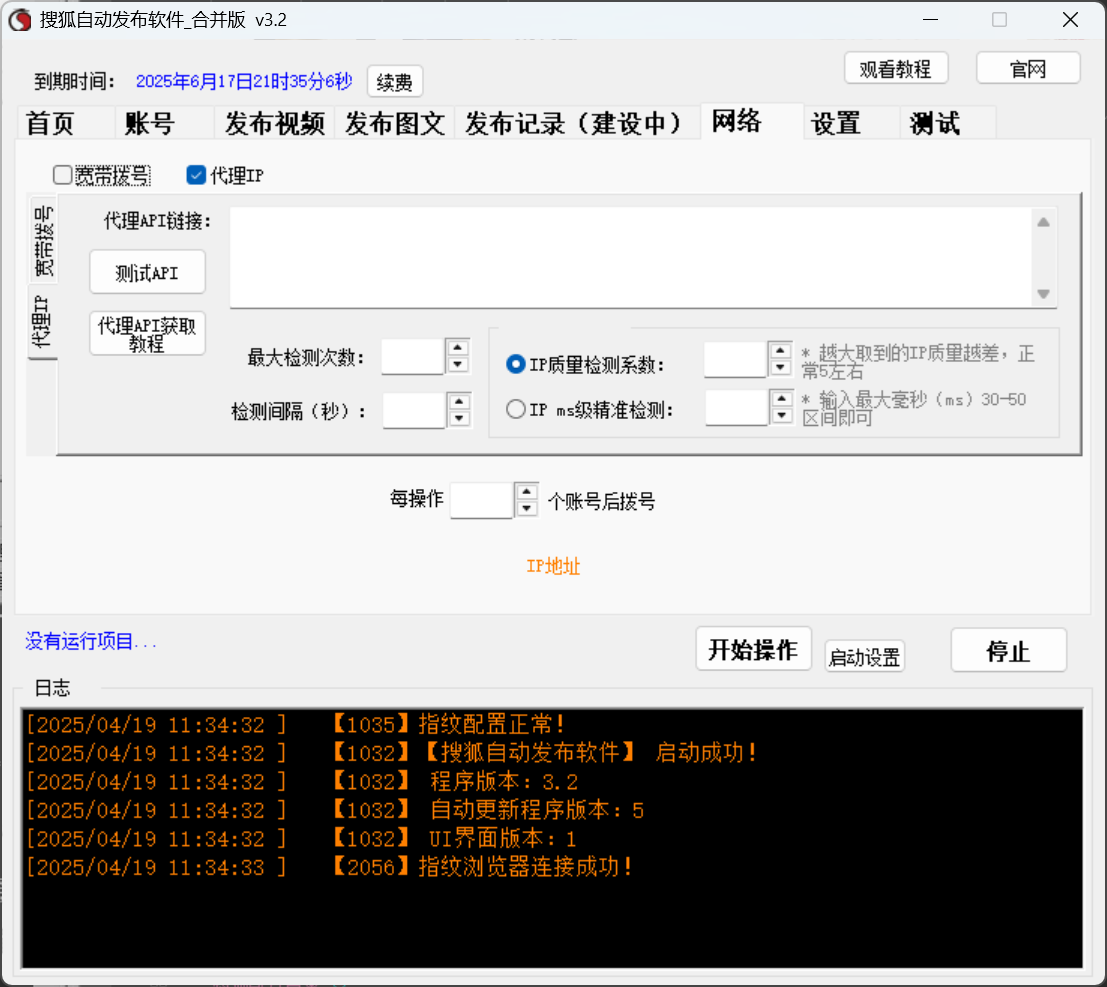1107x987 pixels.
Task: Click the IP ms级精准检测 number field
Action: [x=737, y=407]
